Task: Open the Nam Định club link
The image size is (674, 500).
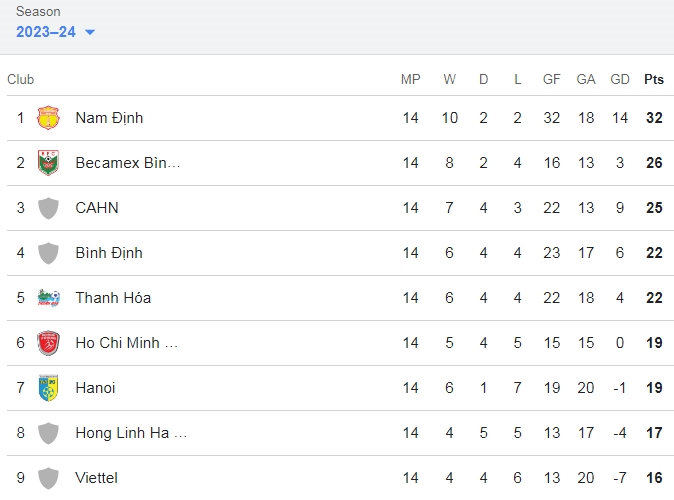Action: coord(109,118)
